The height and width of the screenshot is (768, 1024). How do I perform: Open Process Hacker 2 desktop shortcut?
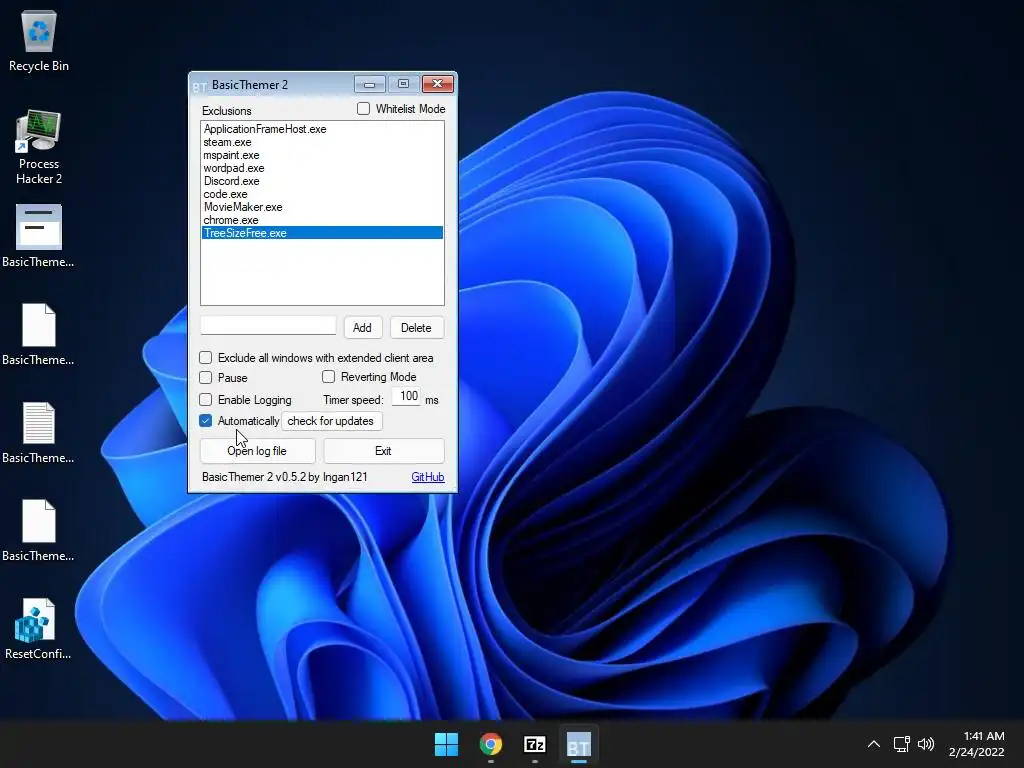[39, 147]
